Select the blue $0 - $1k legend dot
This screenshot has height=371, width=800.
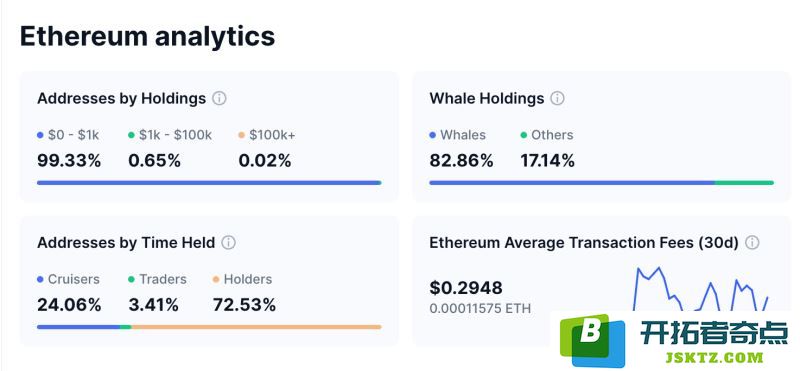pyautogui.click(x=40, y=135)
